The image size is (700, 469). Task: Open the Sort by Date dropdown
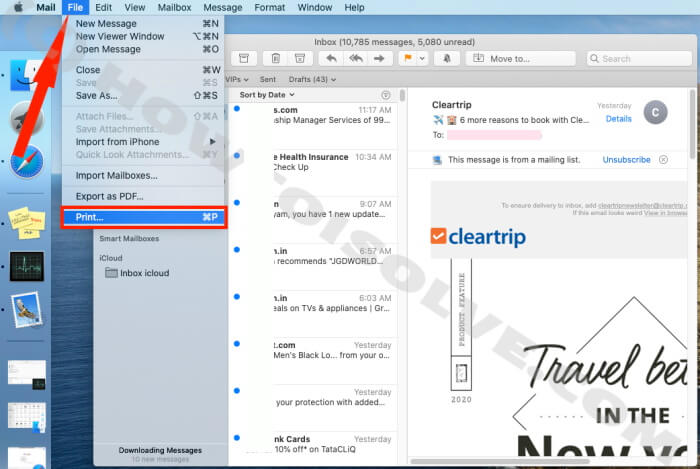click(267, 95)
